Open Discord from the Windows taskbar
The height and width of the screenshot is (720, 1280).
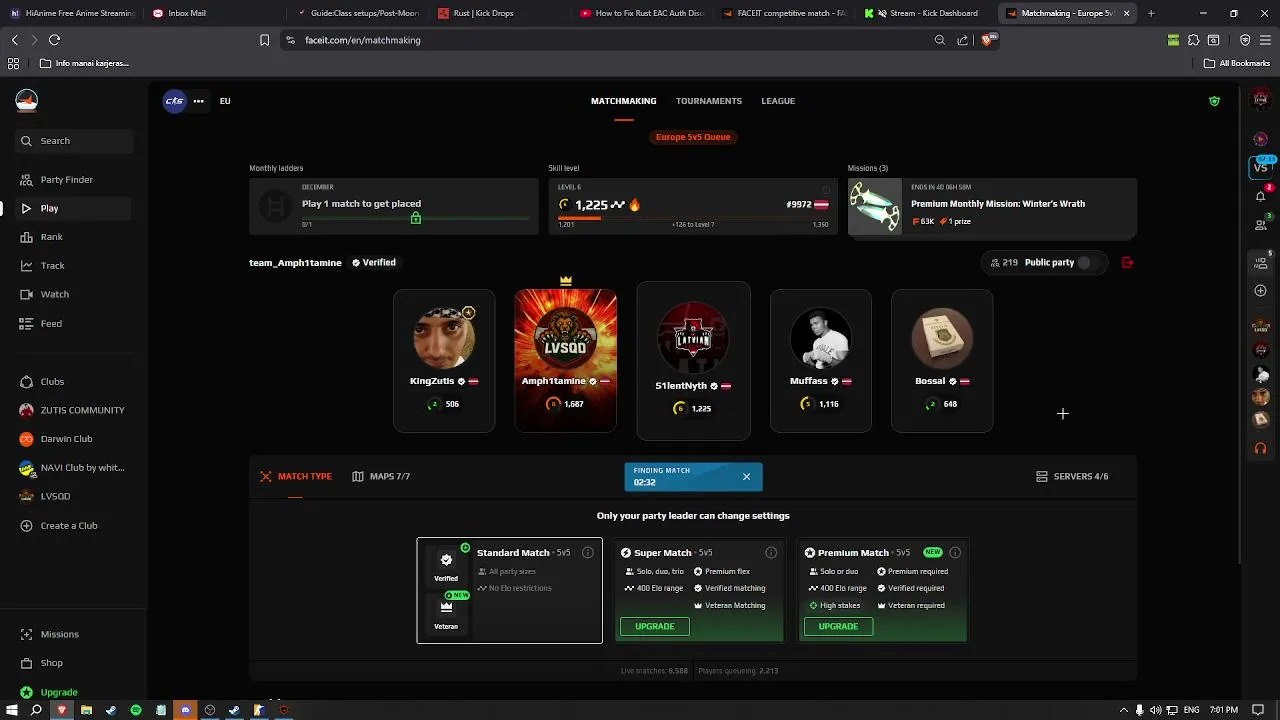coord(185,710)
